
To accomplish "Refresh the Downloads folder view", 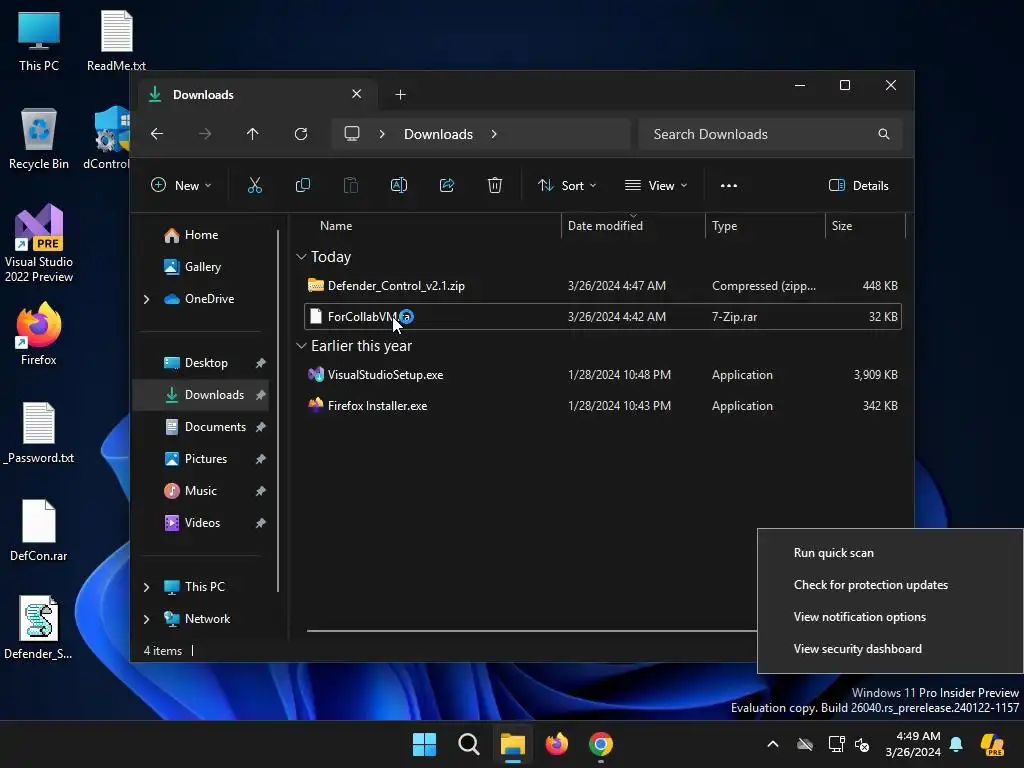I will (300, 134).
